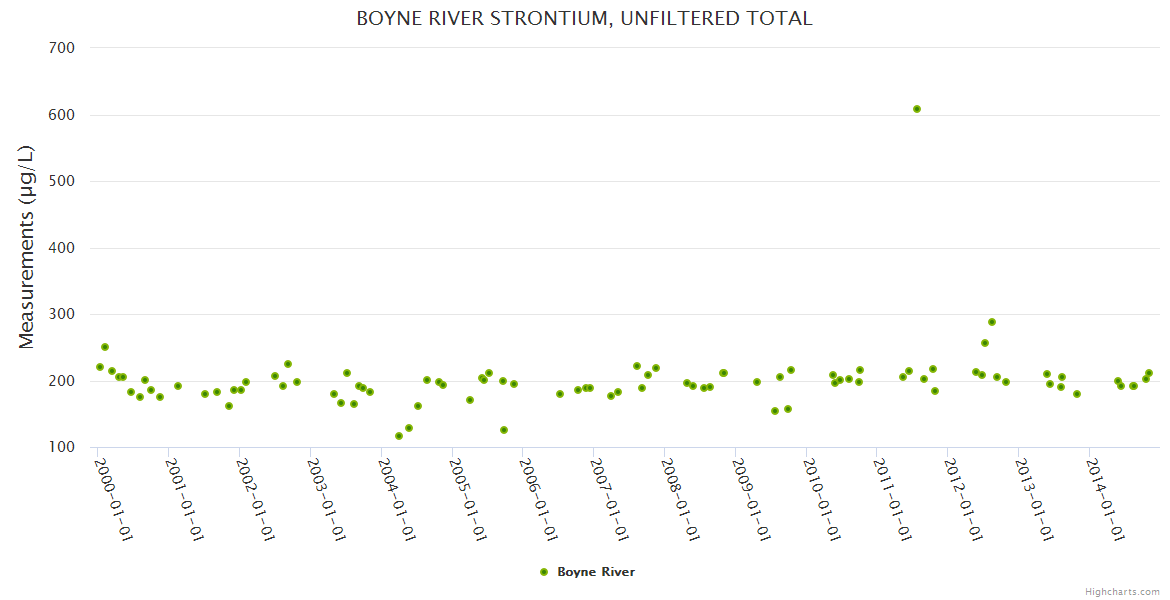Click the late 2005 data point near 126
Screen dimensions: 1170x600
504,430
